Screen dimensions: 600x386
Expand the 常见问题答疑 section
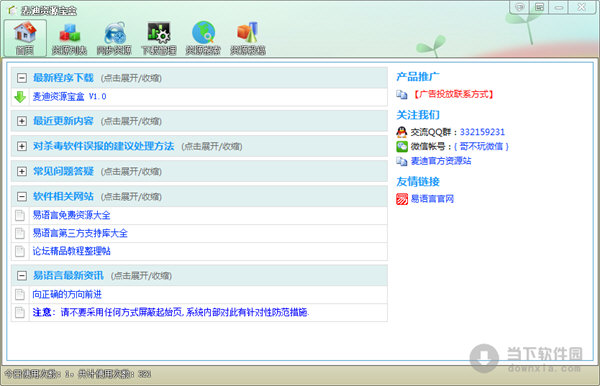pyautogui.click(x=22, y=171)
